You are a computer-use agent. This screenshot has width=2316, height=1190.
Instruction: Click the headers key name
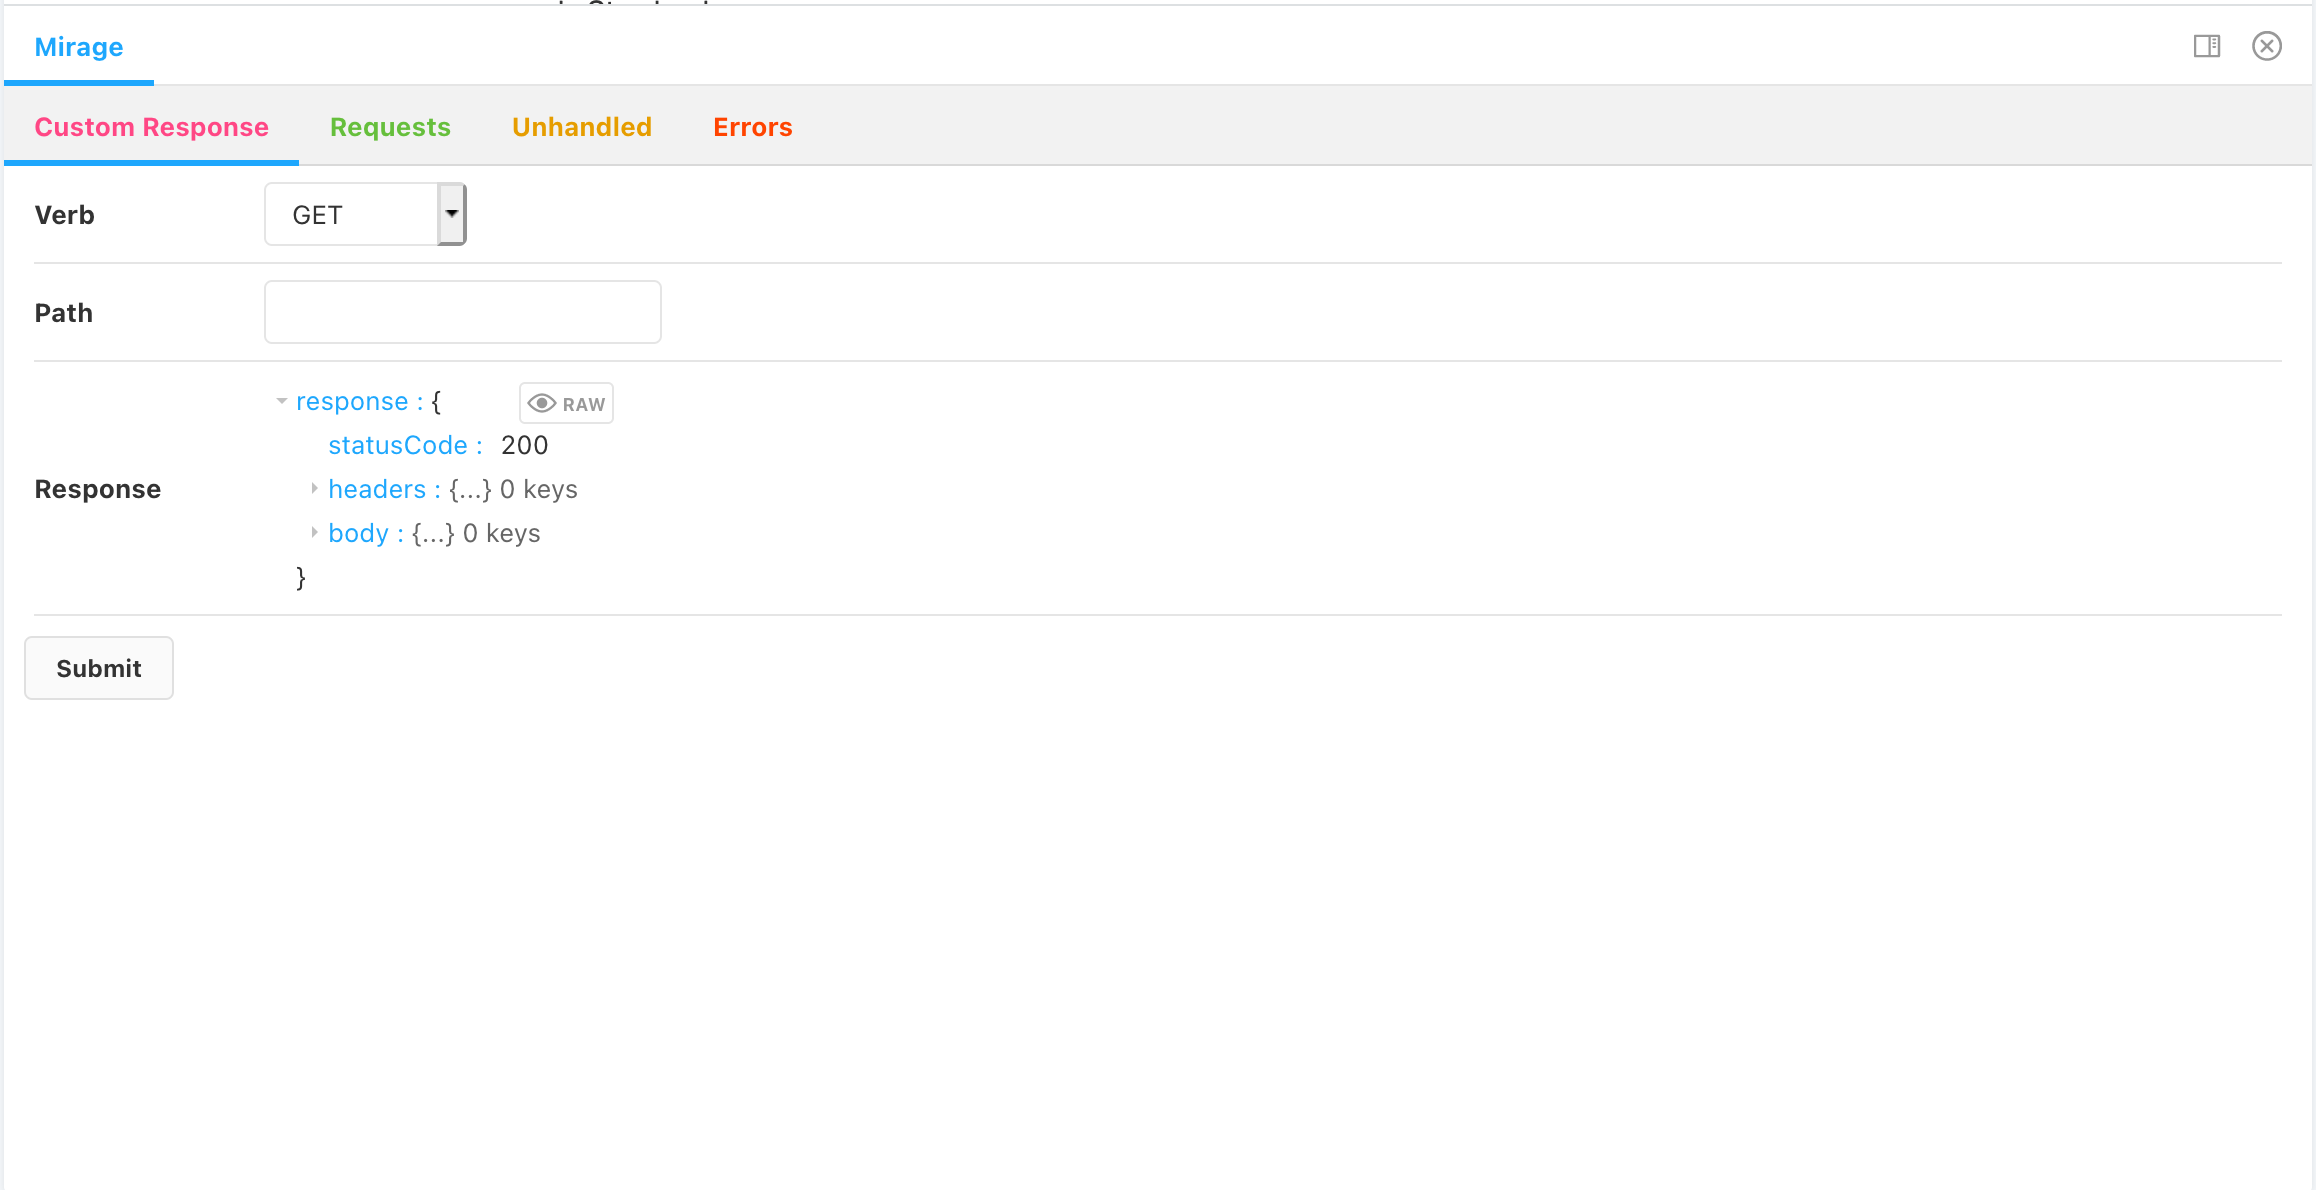pos(376,489)
